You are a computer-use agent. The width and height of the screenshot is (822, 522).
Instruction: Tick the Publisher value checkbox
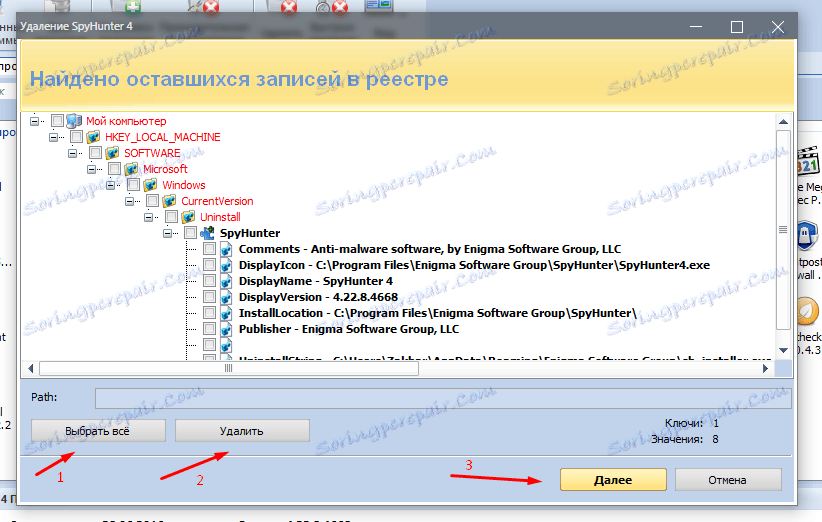(209, 329)
